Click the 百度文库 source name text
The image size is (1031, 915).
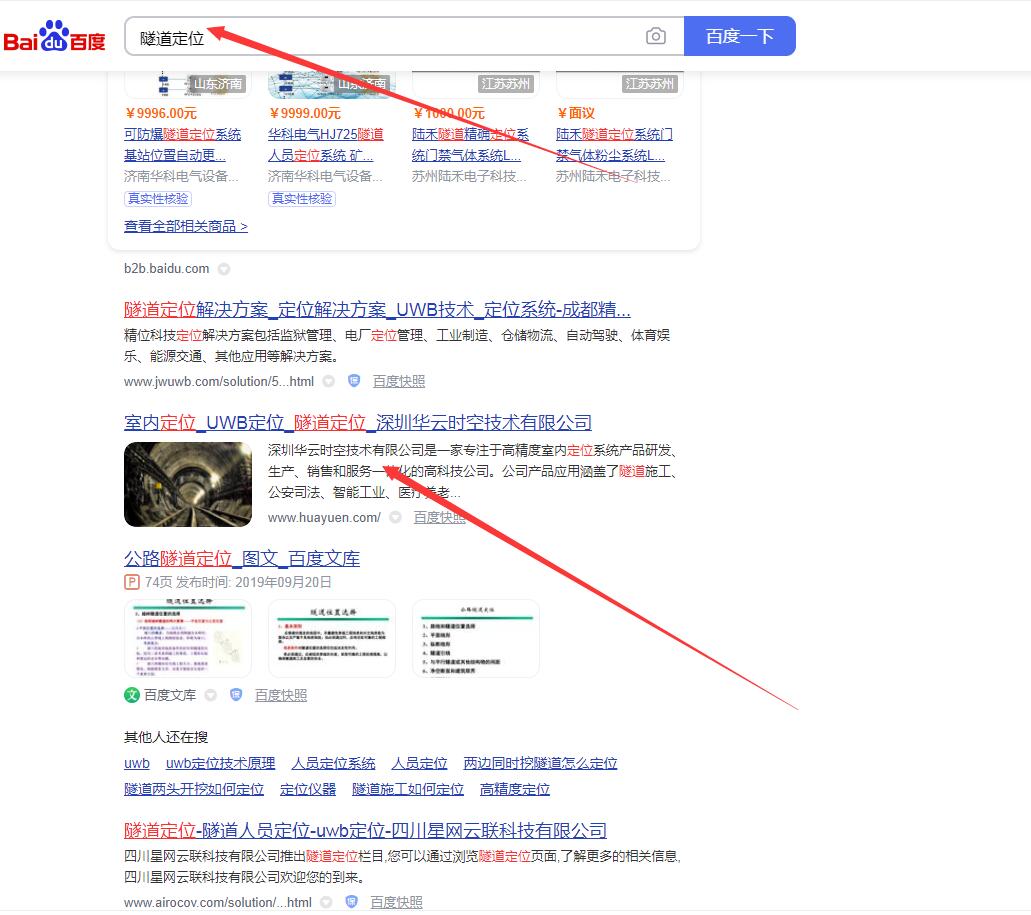(170, 695)
